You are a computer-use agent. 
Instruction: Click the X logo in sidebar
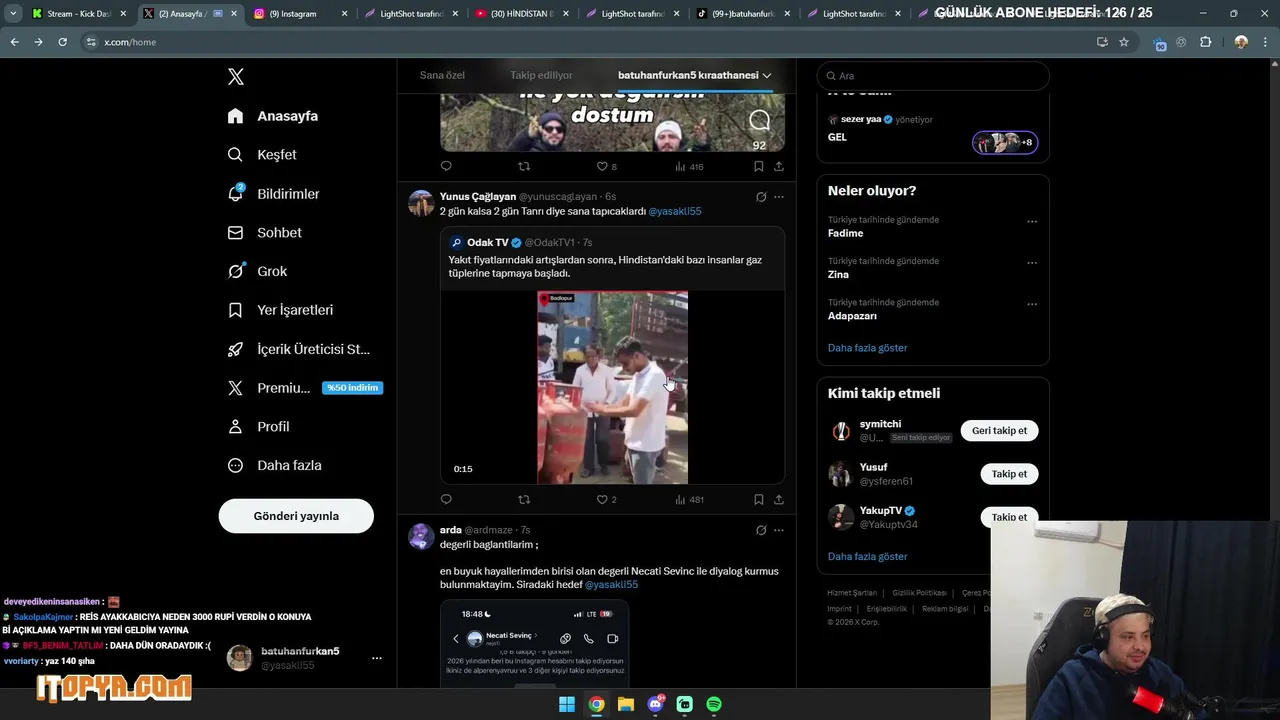[236, 77]
